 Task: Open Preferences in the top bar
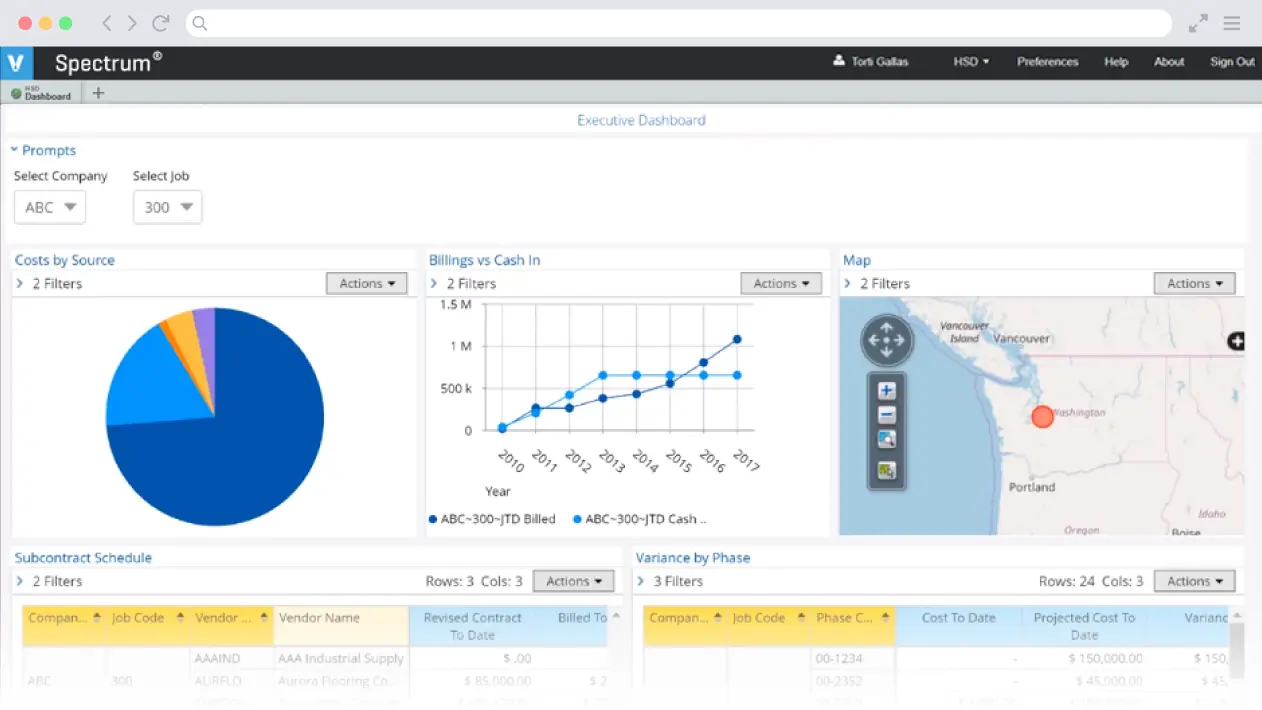pos(1048,61)
